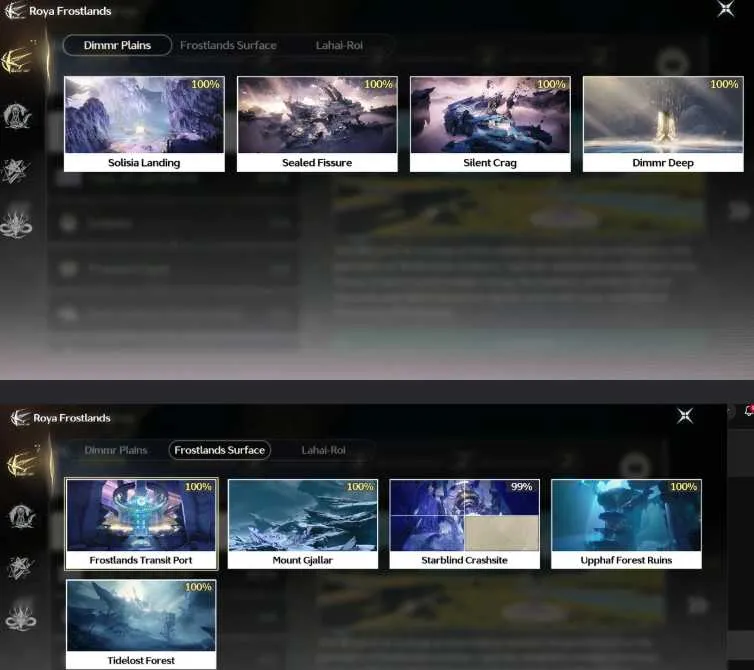Open the red notification bell icon

pos(749,410)
